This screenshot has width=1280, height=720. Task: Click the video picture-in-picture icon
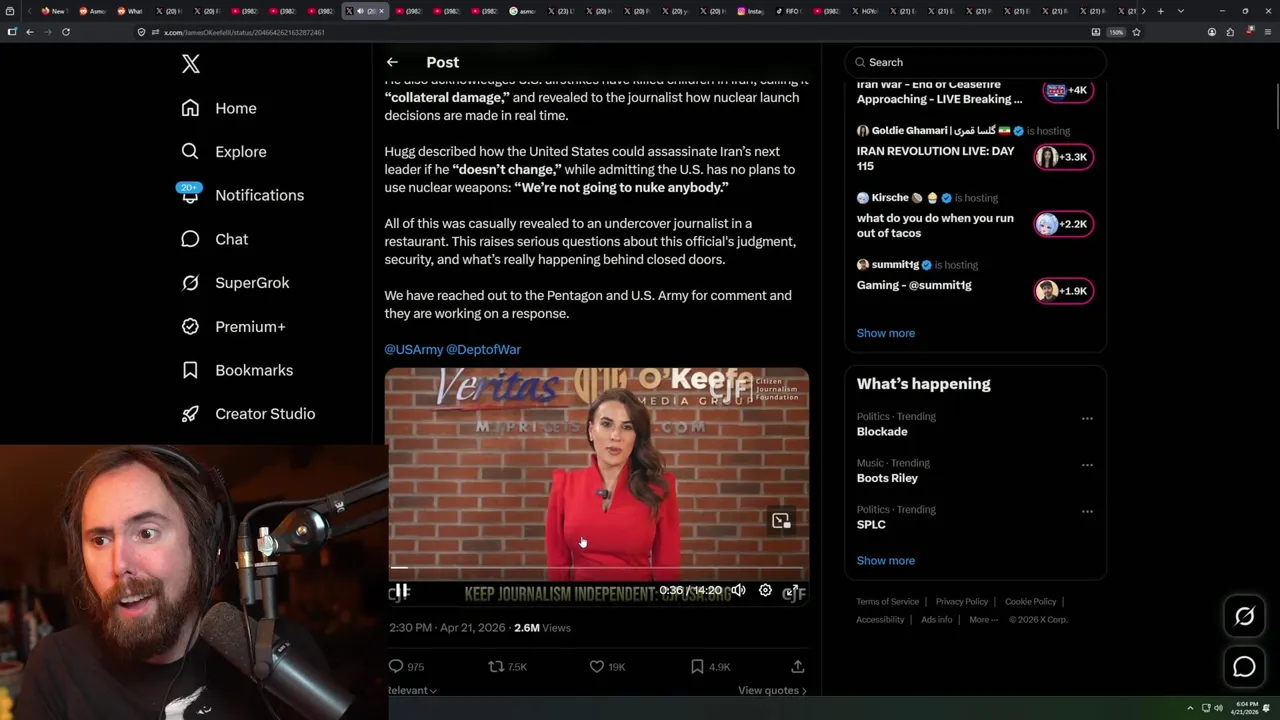point(781,520)
